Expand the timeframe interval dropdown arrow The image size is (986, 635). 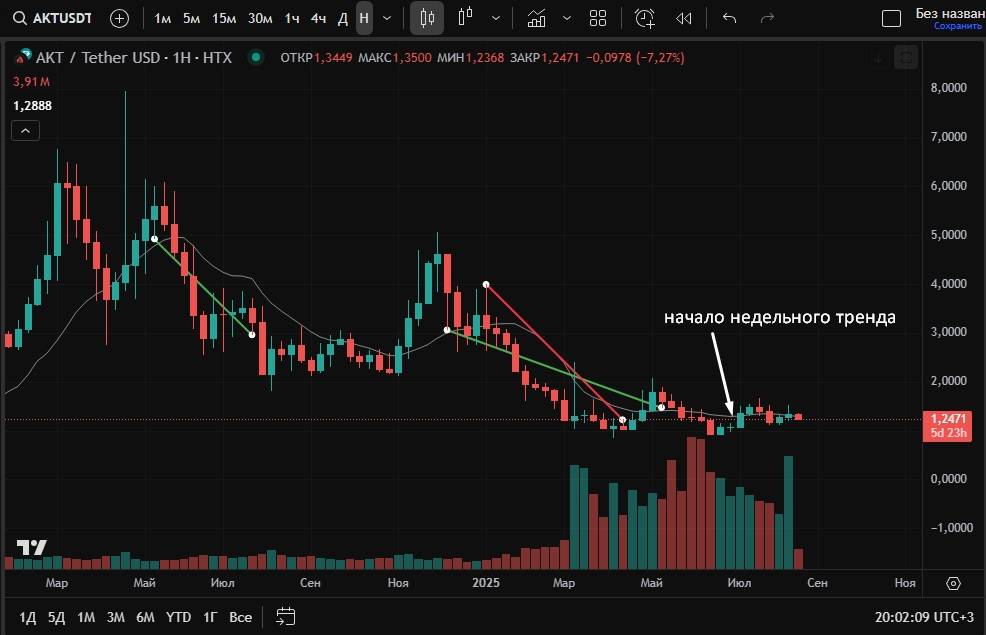click(x=387, y=18)
